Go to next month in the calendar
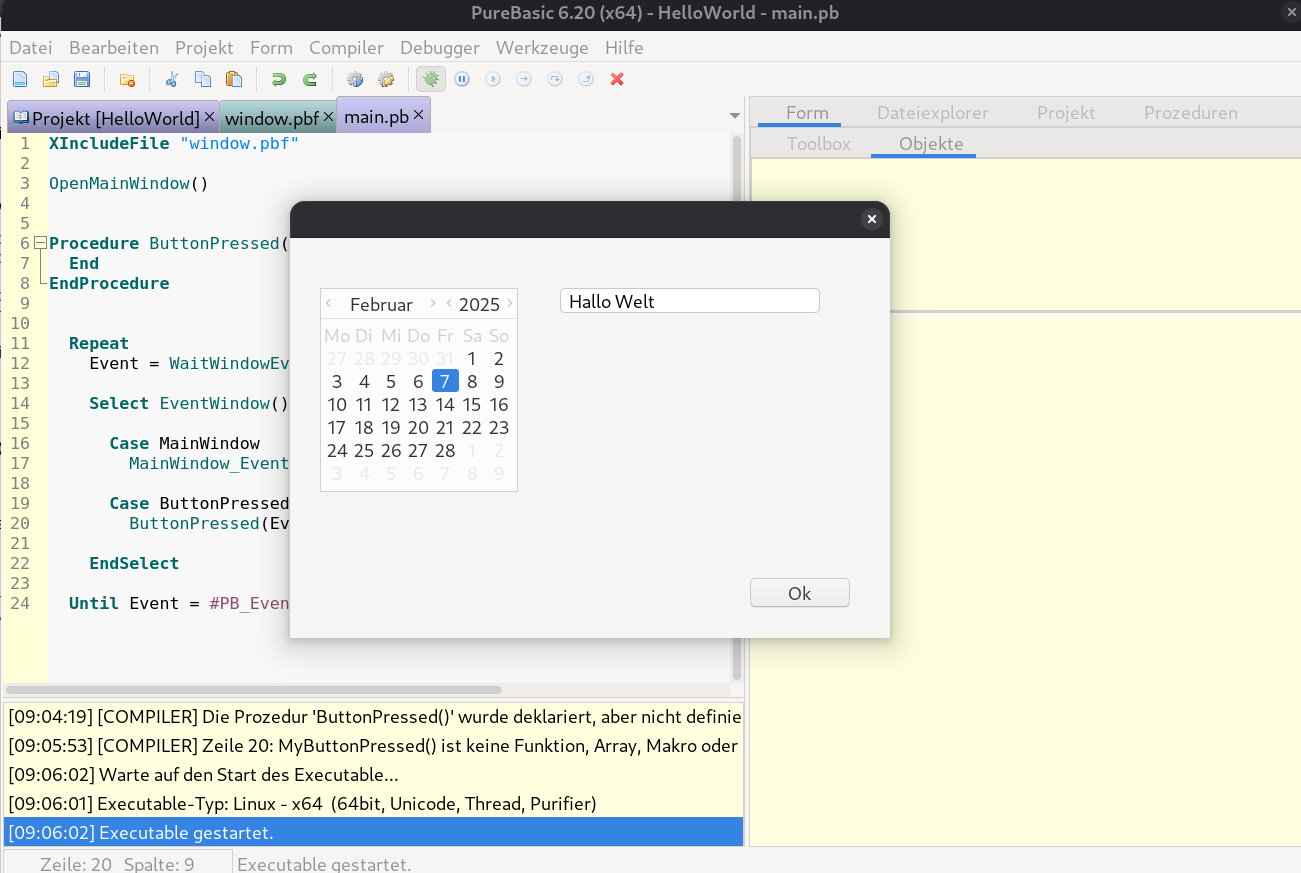 [x=432, y=304]
